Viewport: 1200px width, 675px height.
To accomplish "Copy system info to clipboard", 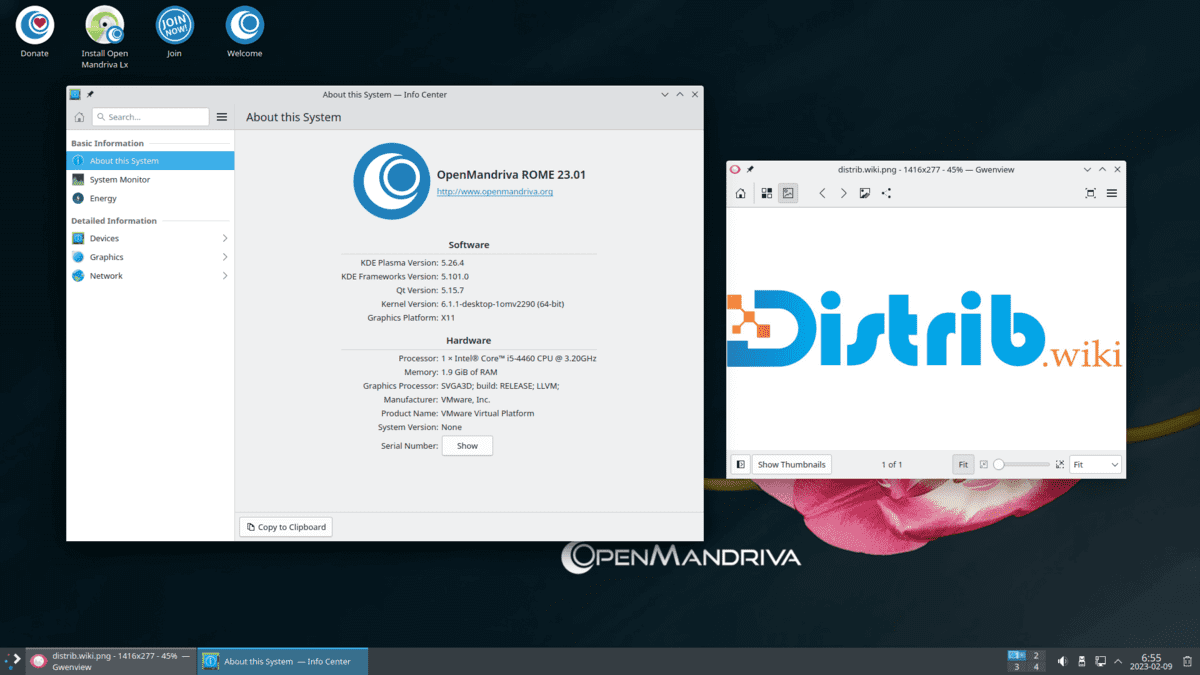I will click(285, 527).
